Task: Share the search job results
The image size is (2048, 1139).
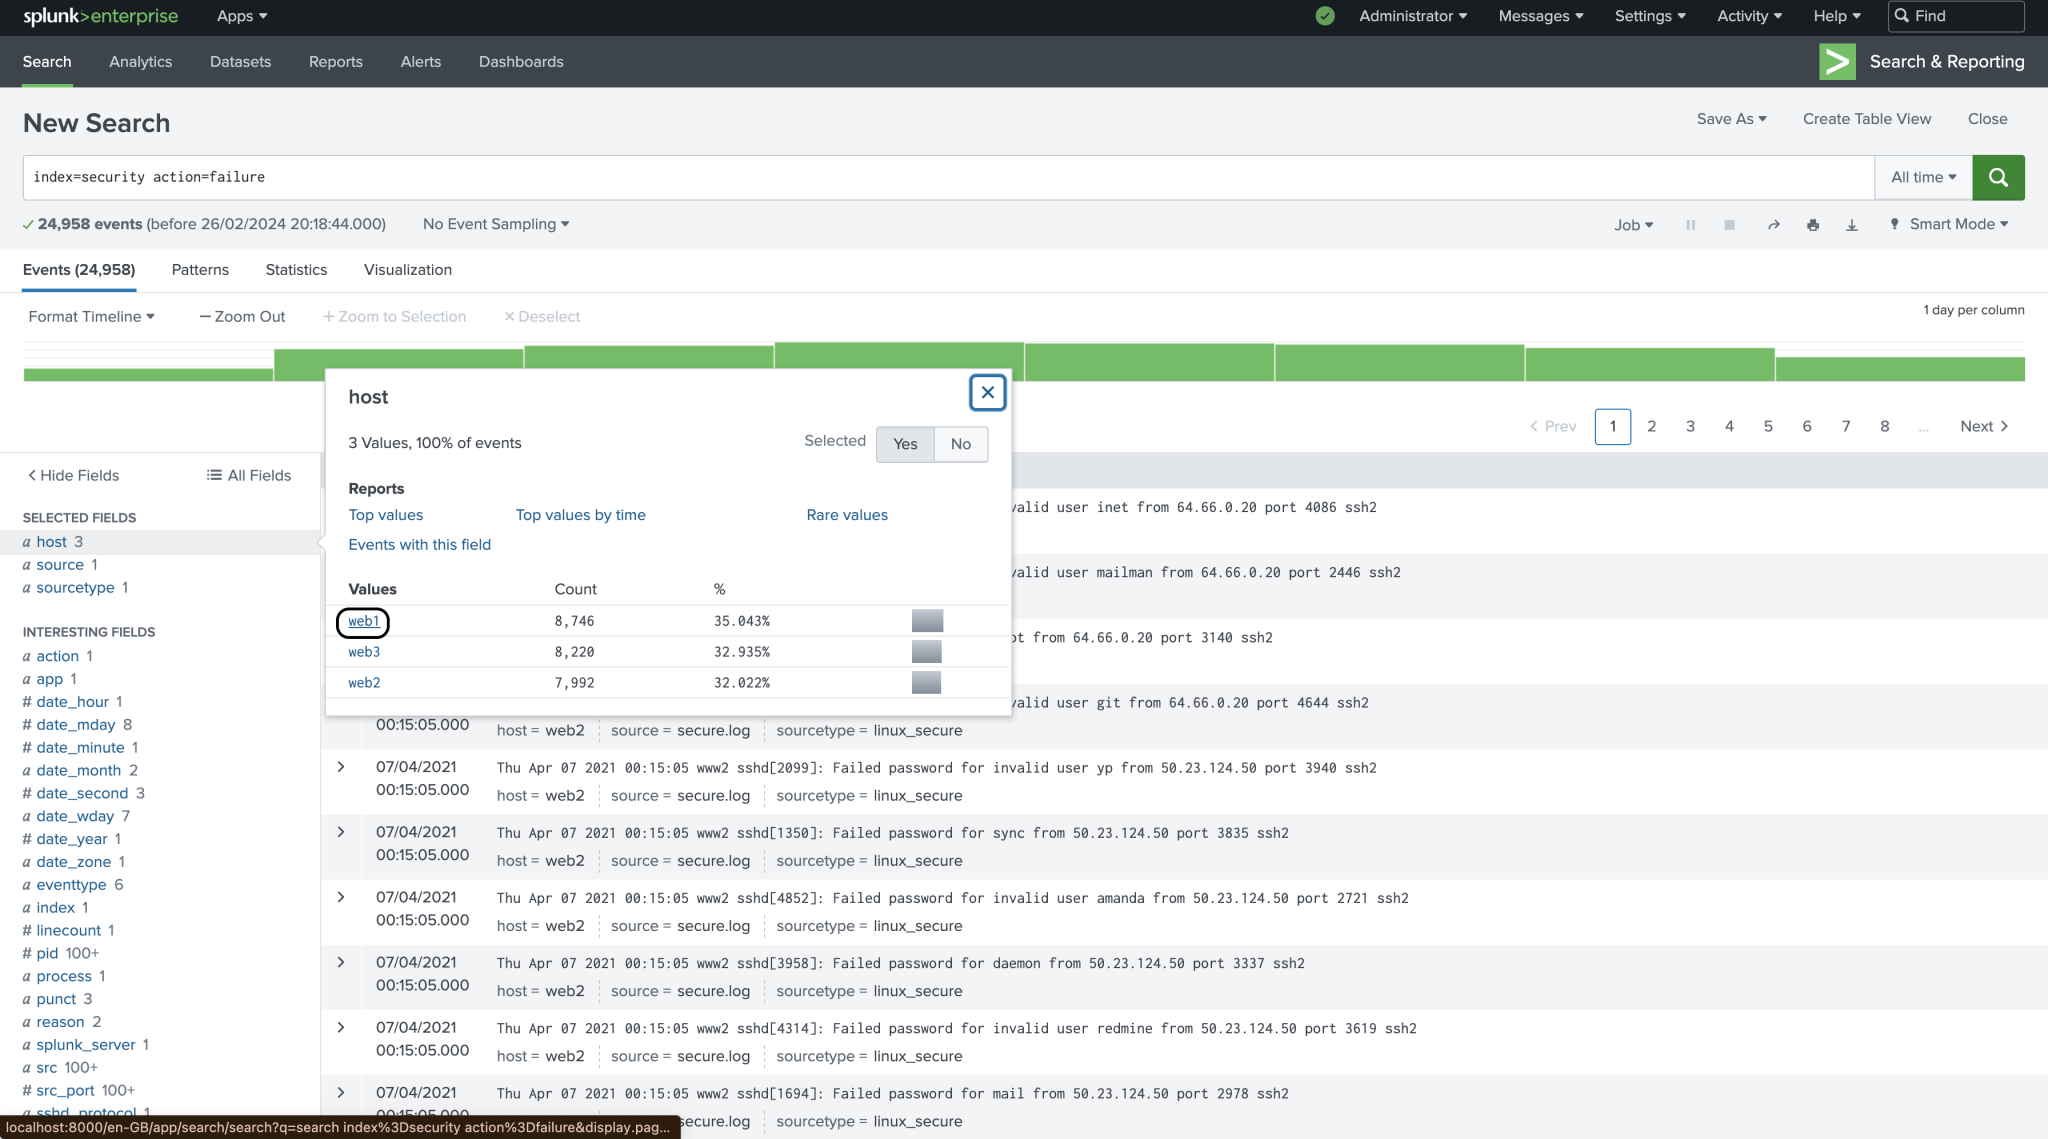Action: (x=1773, y=224)
